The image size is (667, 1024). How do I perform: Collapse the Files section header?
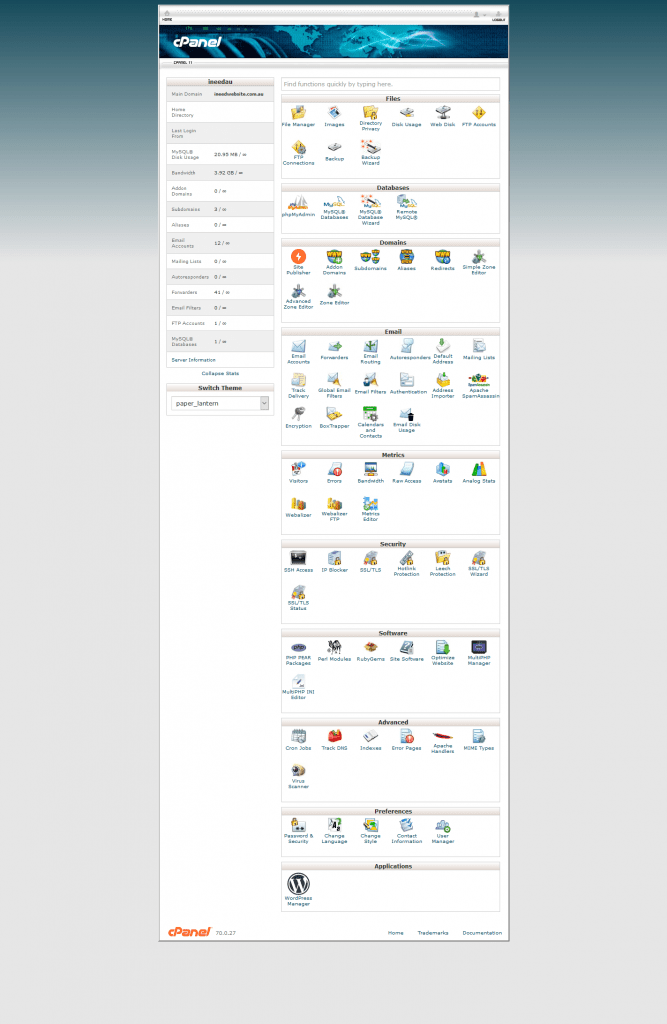point(390,99)
